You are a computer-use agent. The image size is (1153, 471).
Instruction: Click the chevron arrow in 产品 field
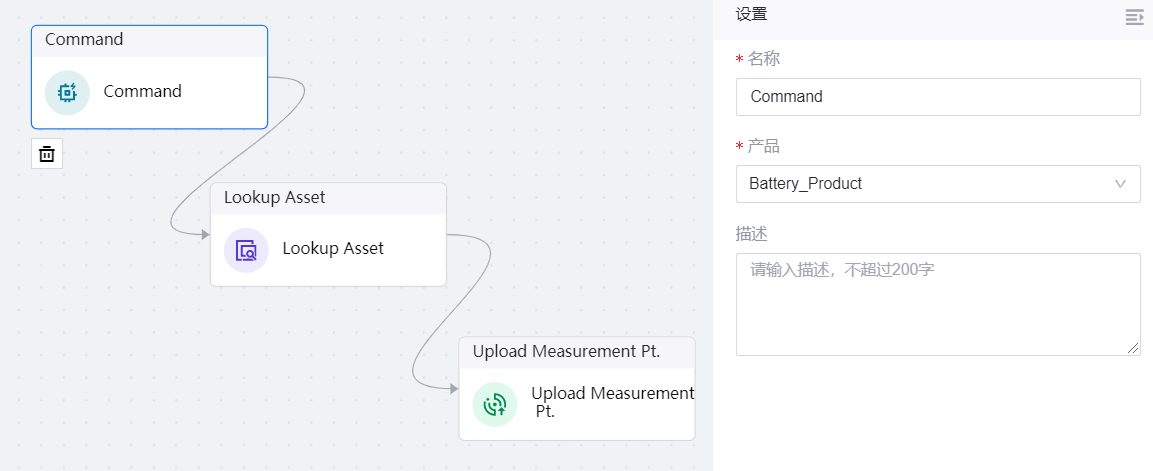(1120, 184)
